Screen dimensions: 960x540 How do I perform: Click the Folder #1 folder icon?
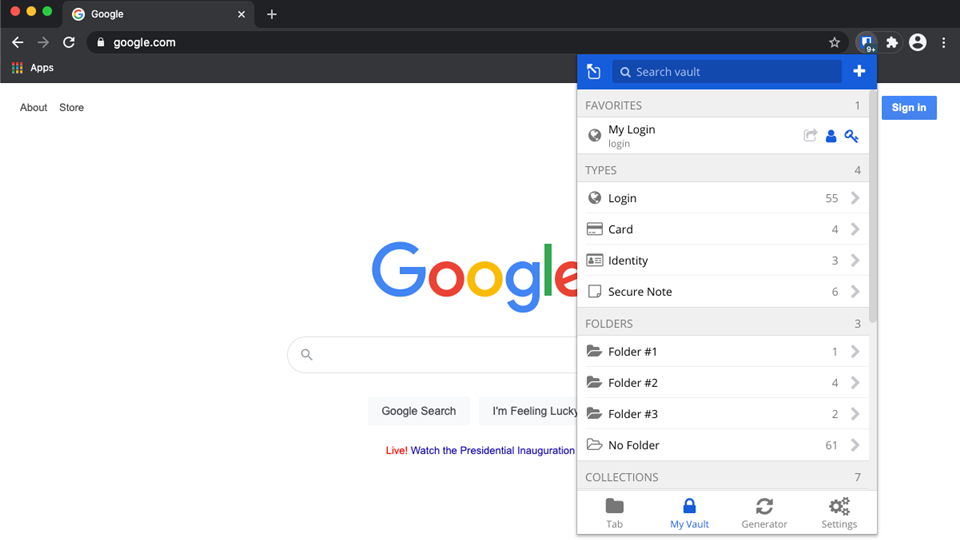[x=594, y=351]
